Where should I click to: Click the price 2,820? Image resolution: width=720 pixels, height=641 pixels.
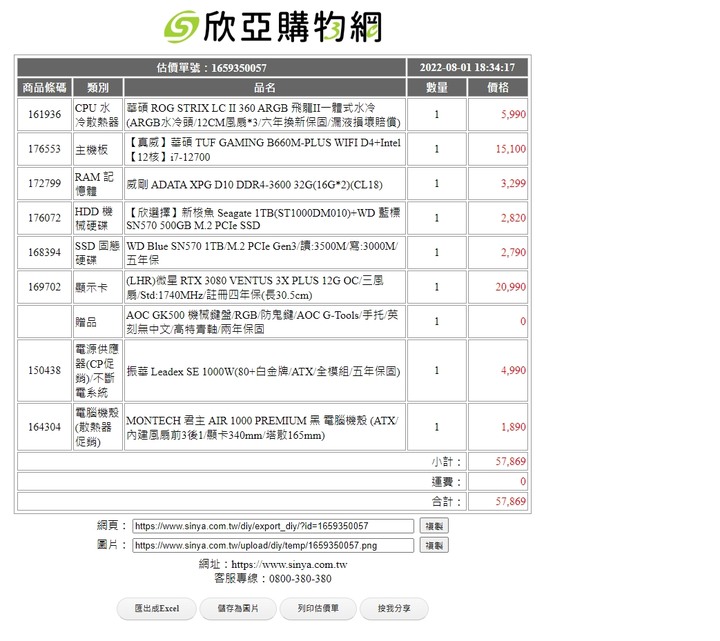[x=513, y=218]
